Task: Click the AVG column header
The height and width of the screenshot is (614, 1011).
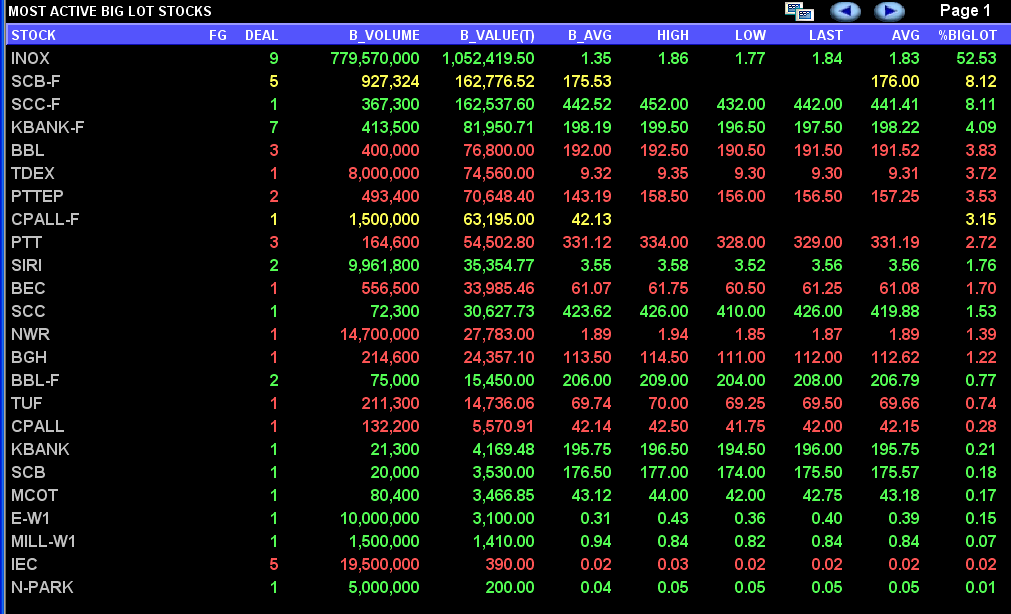Action: tap(905, 35)
